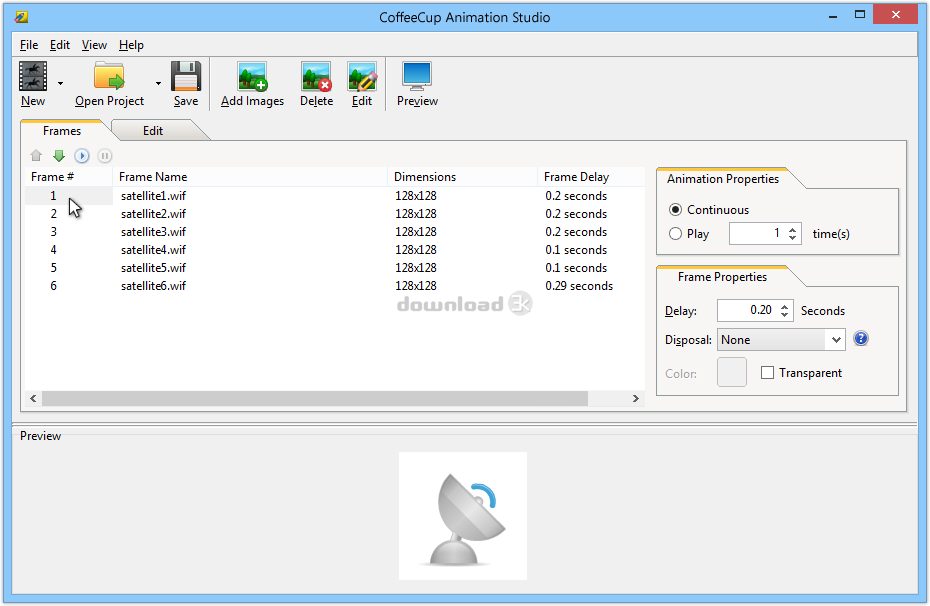Screen dimensions: 930x606
Task: Decrease the frame Delay value
Action: (x=784, y=314)
